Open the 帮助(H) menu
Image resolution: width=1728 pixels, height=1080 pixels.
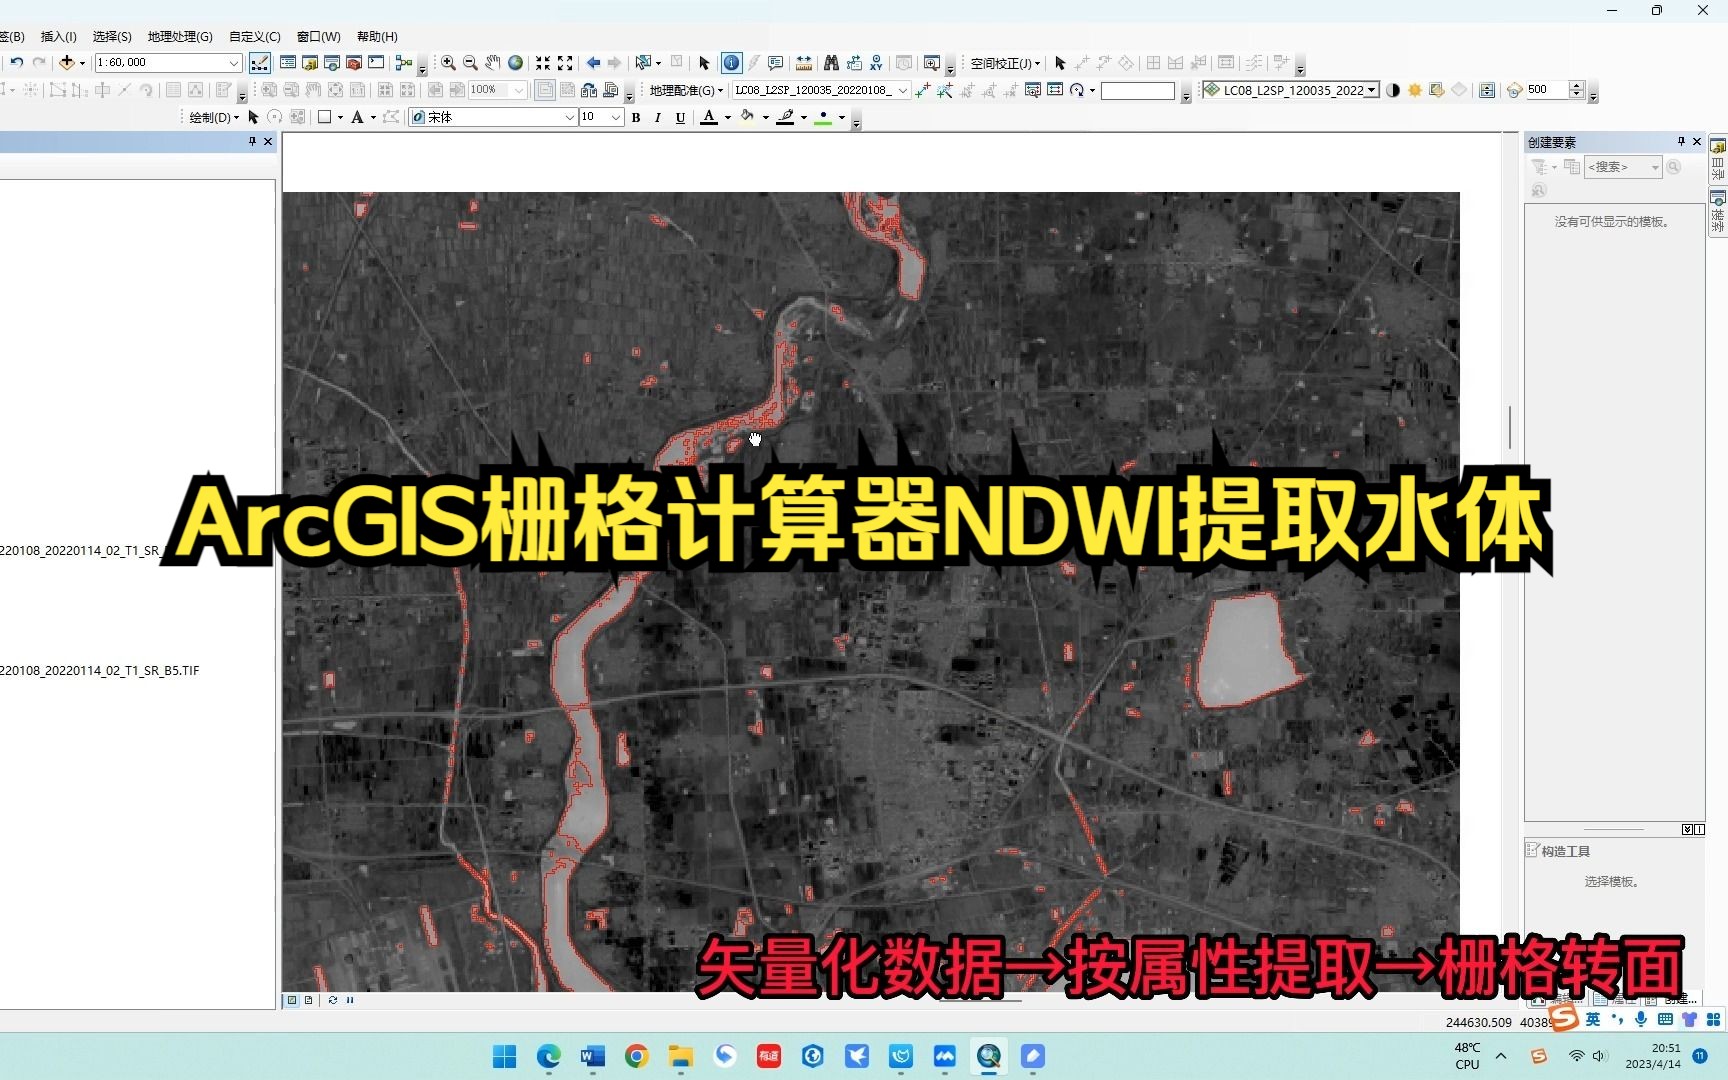pos(377,36)
